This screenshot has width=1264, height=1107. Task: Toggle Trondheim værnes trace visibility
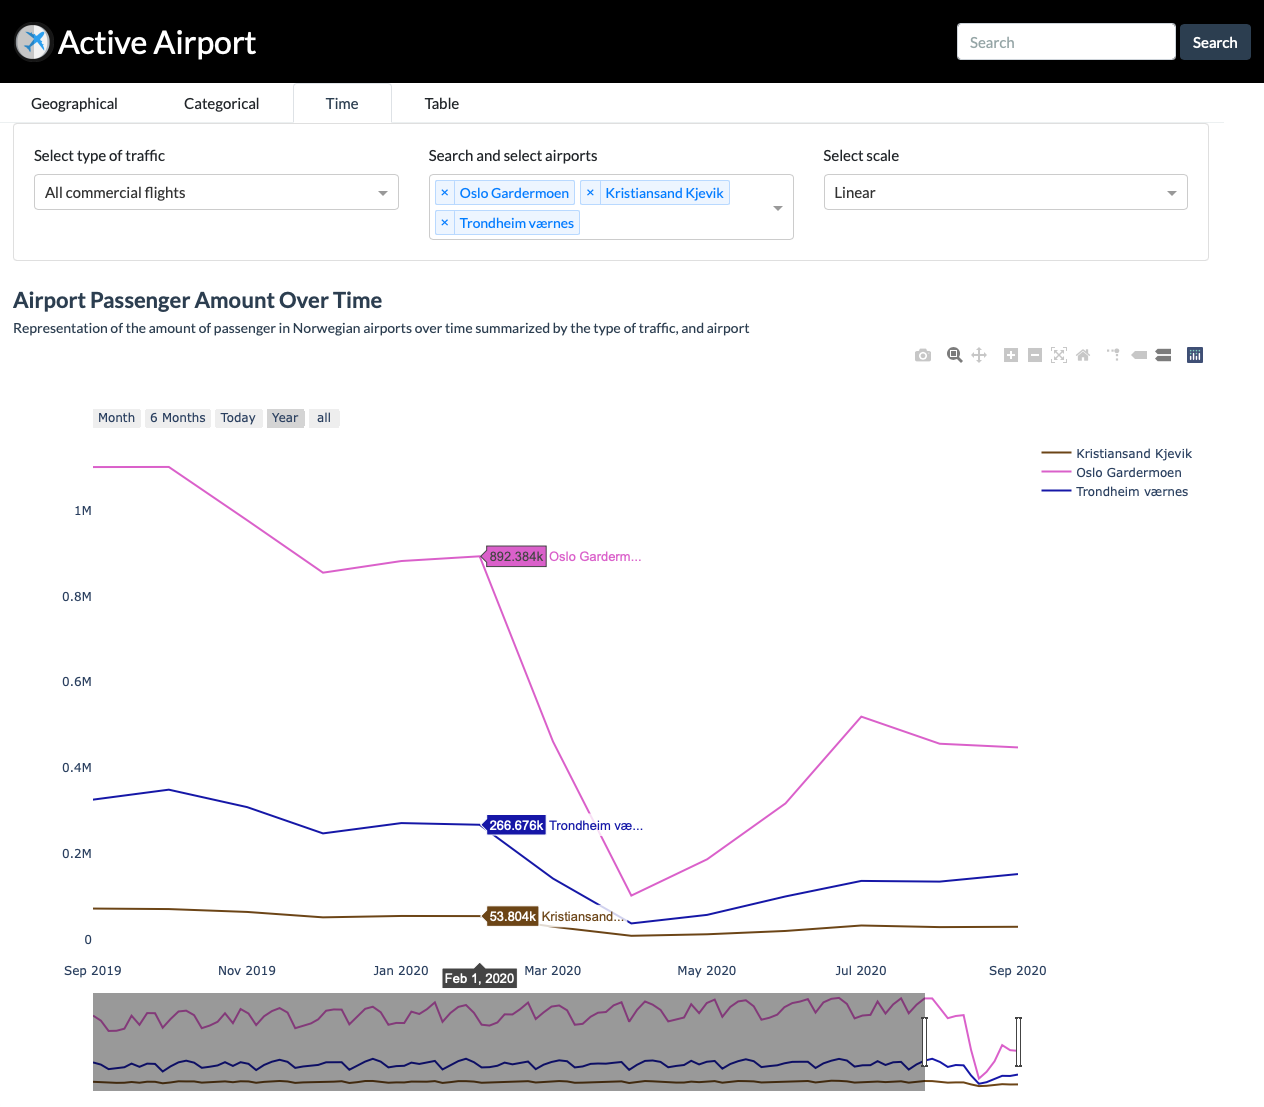1131,492
